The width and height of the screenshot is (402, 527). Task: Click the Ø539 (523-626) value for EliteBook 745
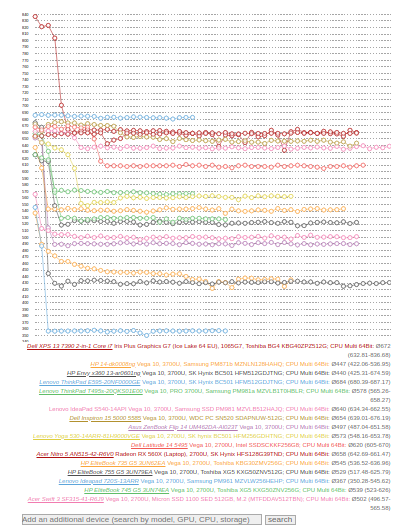pos(369,490)
